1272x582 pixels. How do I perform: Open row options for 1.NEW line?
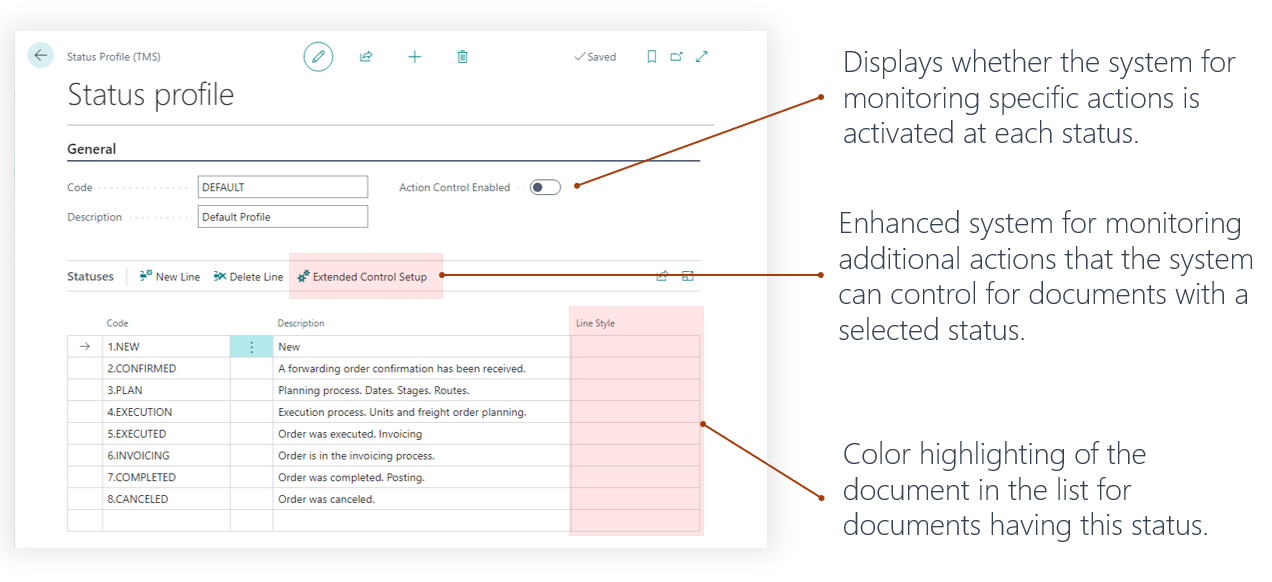(251, 347)
